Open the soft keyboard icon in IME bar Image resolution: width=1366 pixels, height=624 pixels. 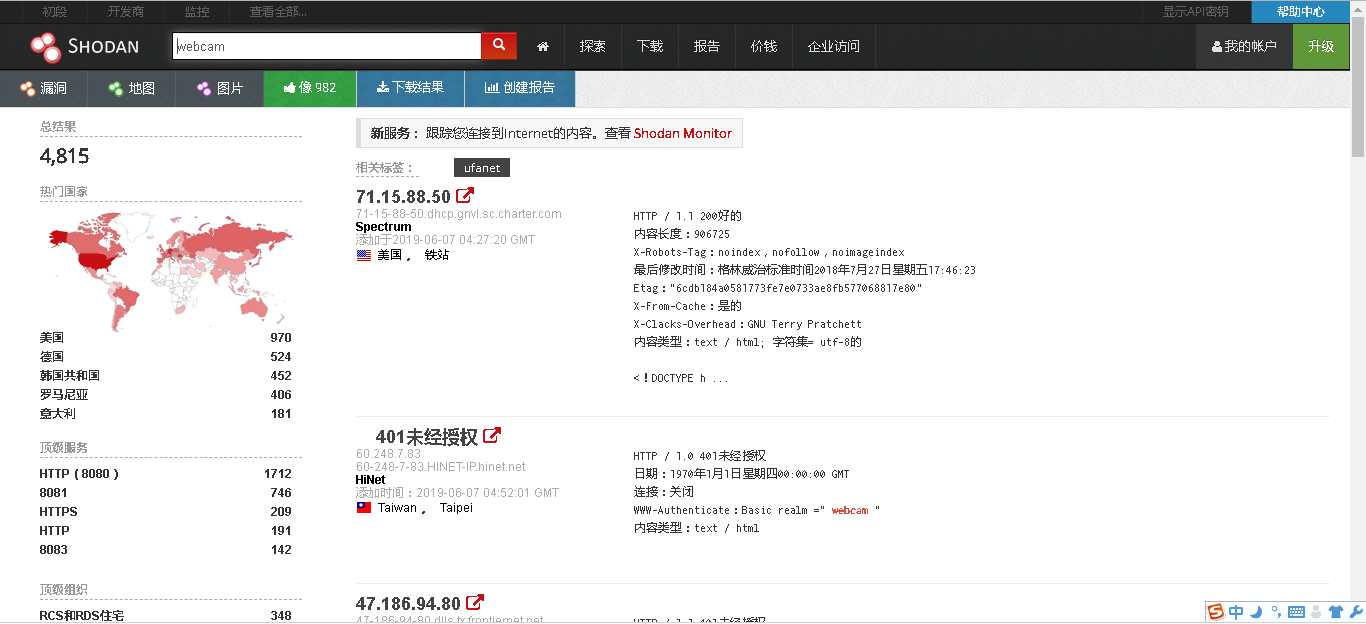1296,612
